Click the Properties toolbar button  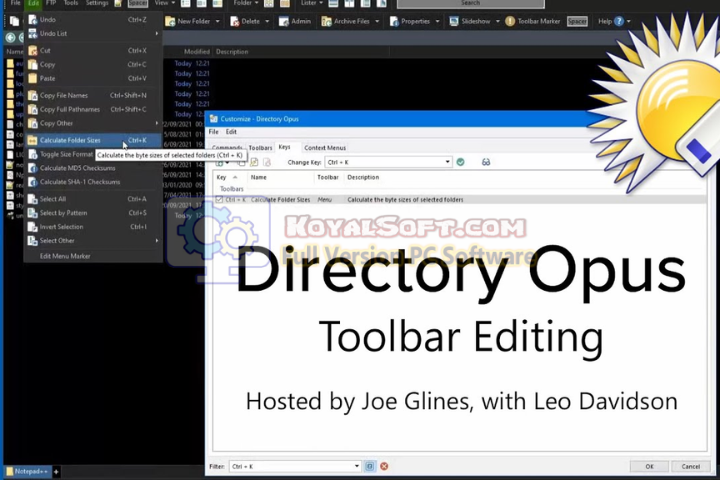pyautogui.click(x=410, y=21)
